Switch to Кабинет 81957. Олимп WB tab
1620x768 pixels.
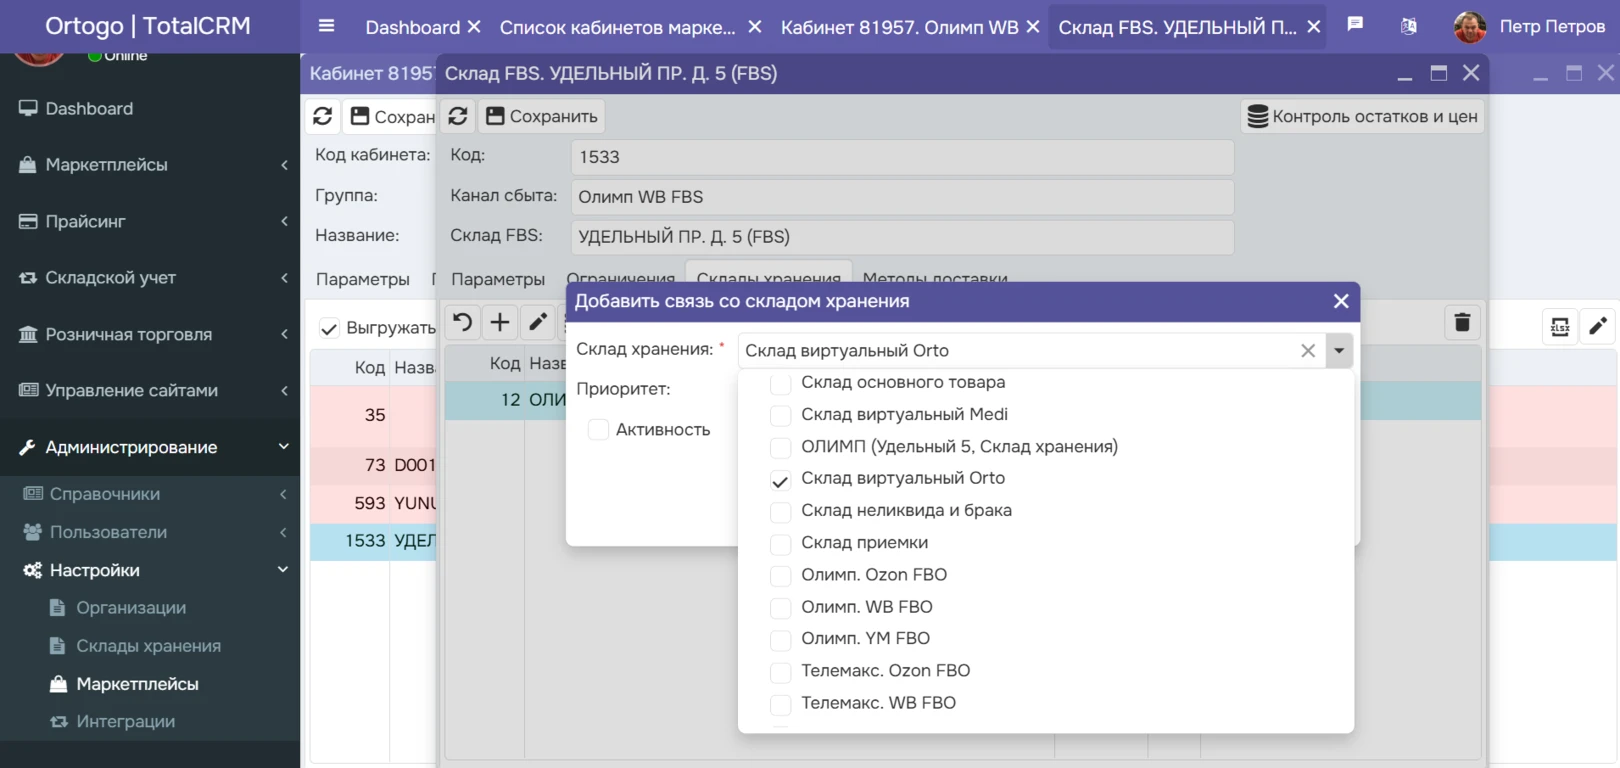point(899,27)
